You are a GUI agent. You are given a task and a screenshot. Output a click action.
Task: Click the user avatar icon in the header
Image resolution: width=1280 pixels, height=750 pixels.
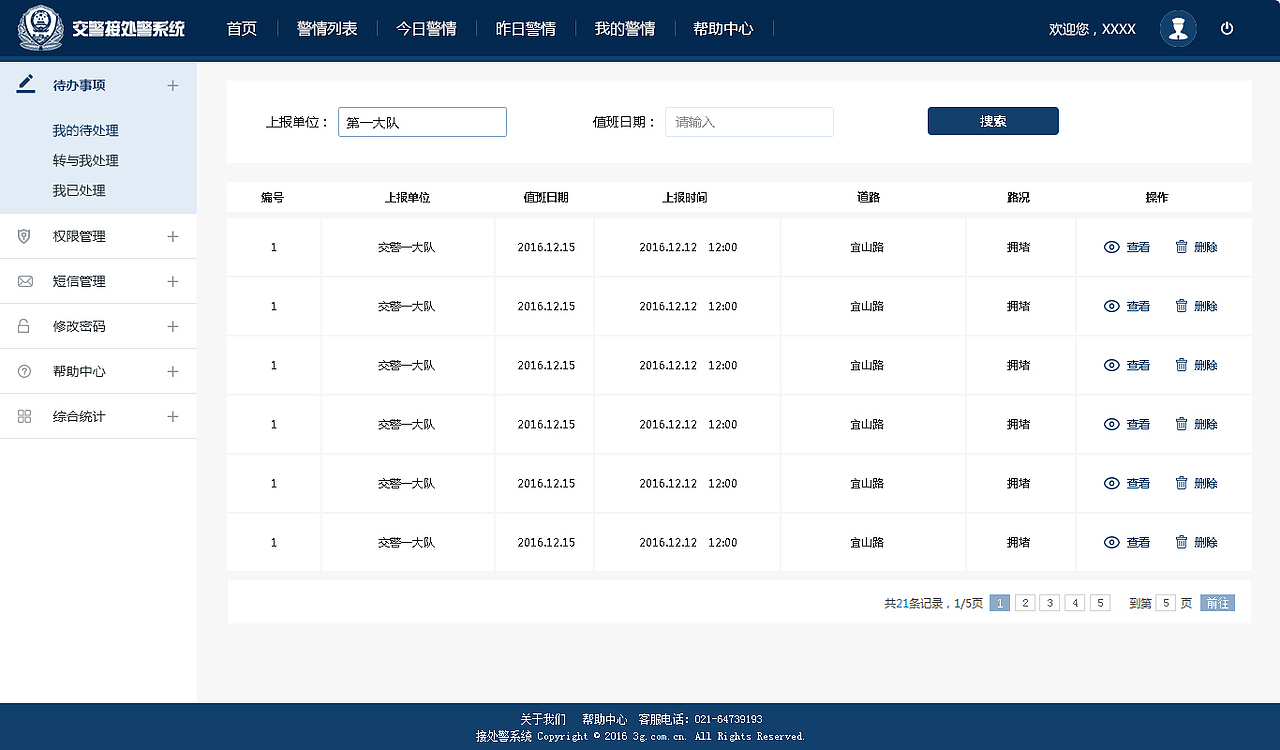[1178, 28]
